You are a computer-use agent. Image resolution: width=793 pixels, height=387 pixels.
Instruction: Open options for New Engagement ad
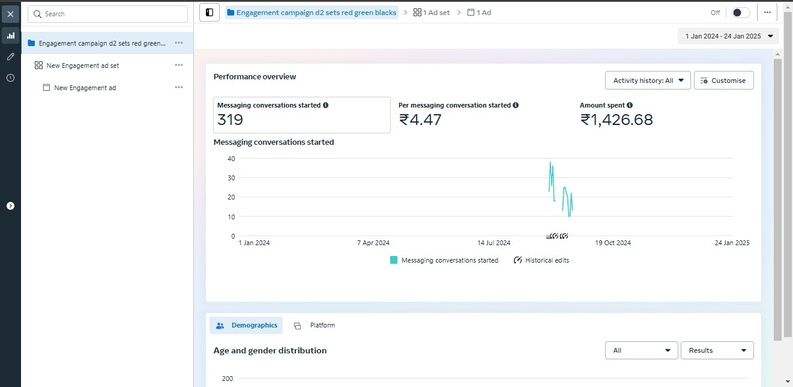(x=179, y=88)
